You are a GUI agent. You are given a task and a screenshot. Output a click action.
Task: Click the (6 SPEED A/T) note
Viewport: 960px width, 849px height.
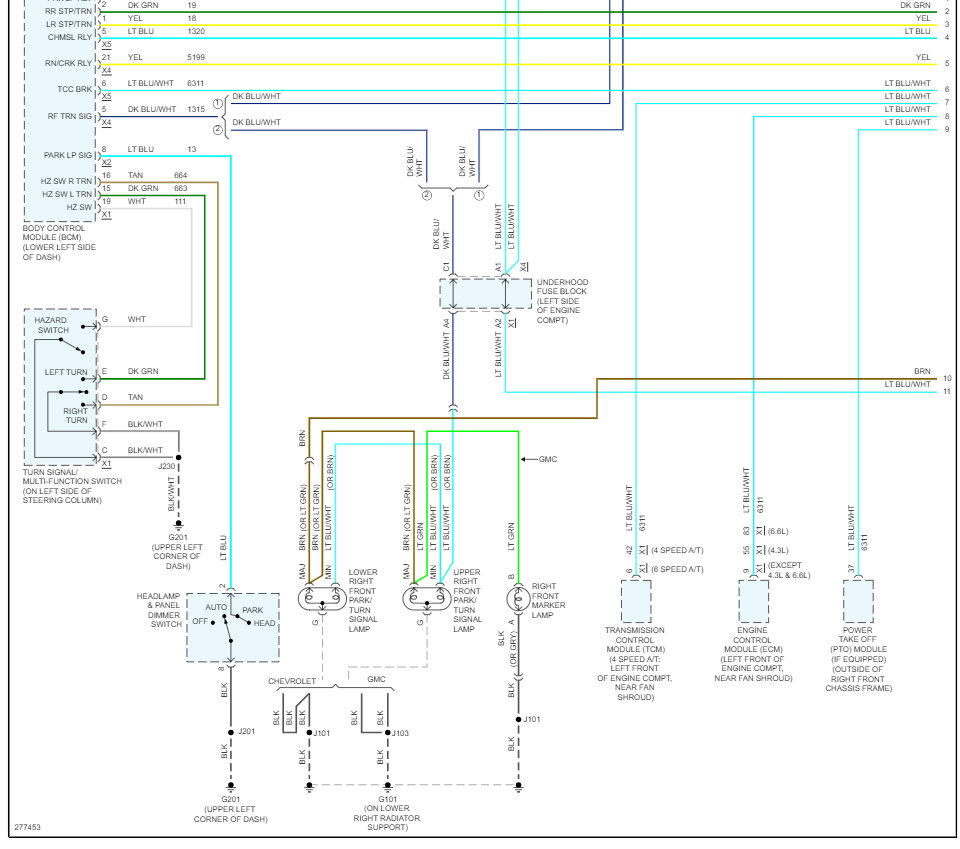click(677, 569)
